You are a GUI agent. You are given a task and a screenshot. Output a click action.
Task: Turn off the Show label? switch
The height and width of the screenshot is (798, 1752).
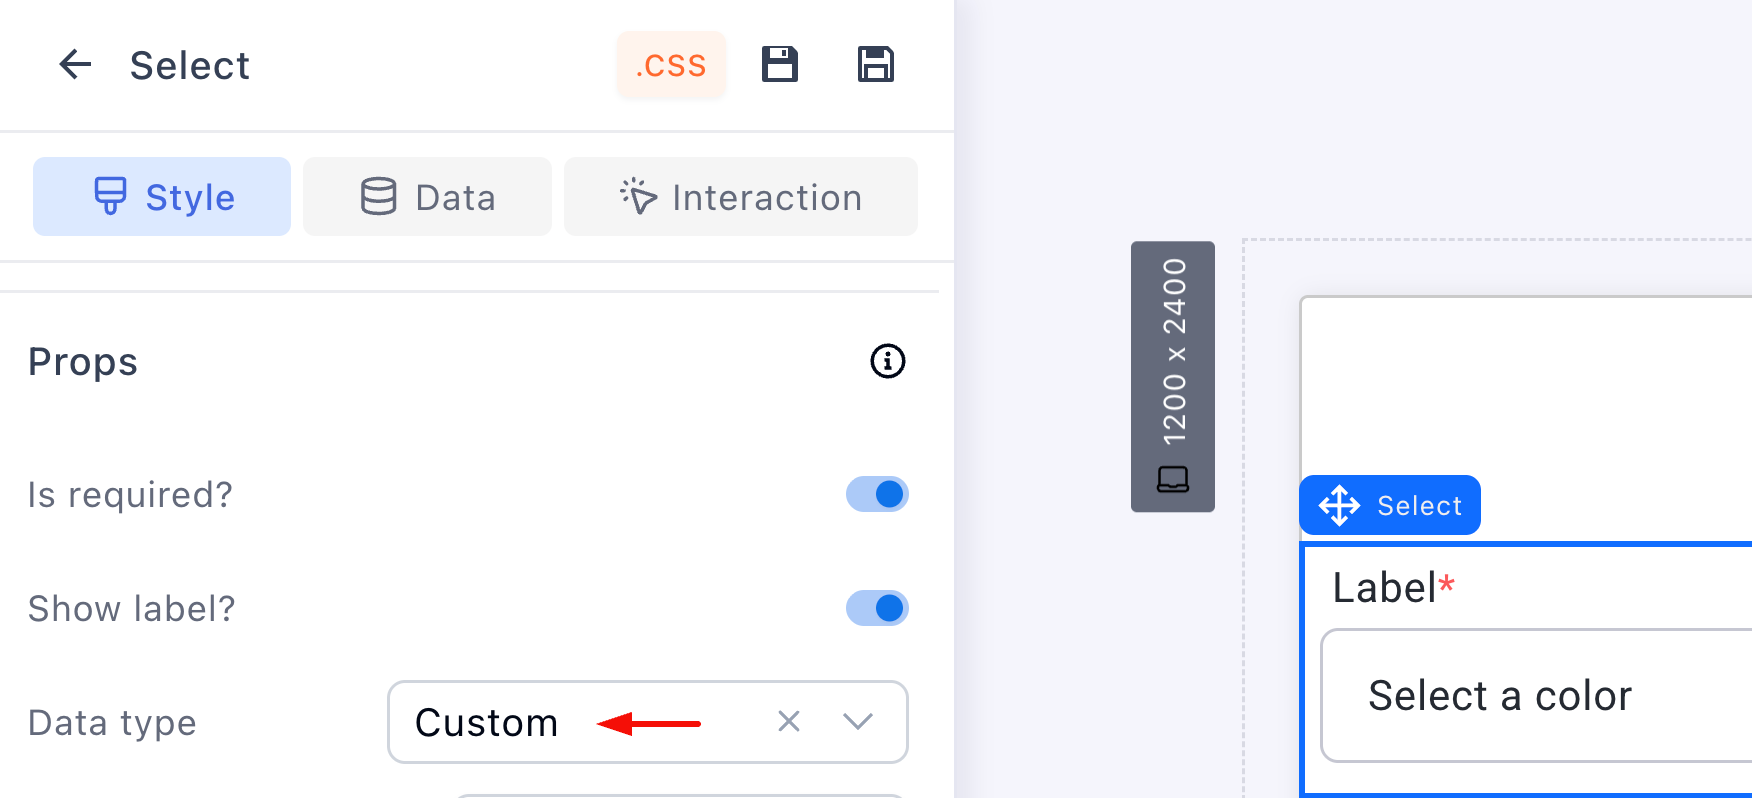coord(877,608)
